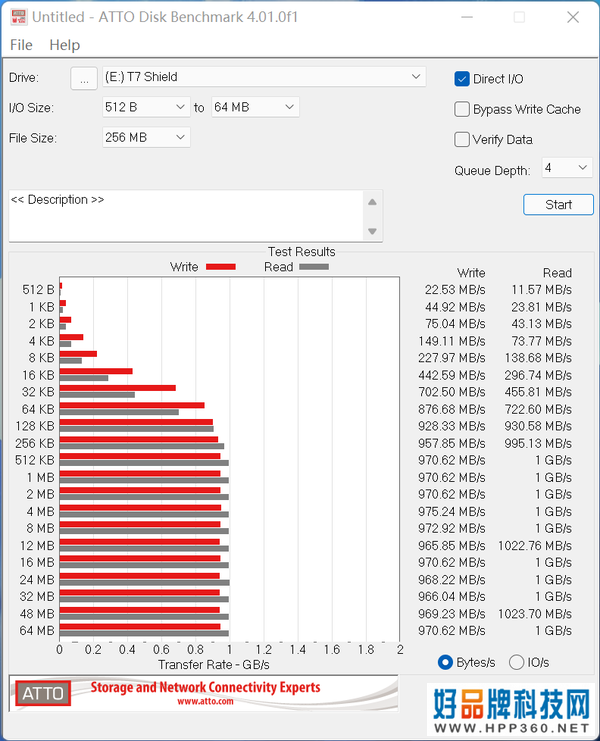This screenshot has width=600, height=741.
Task: Uncheck the Direct I/O checkbox
Action: 462,79
